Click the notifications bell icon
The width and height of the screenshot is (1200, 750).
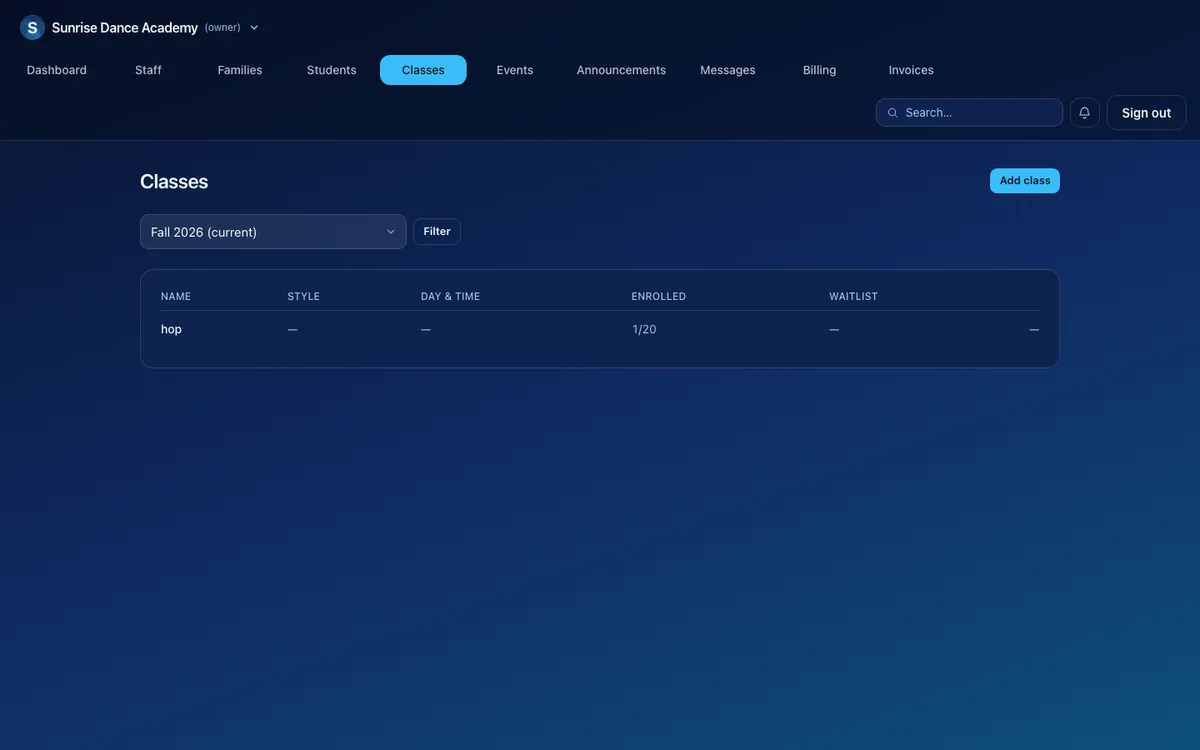pos(1085,112)
